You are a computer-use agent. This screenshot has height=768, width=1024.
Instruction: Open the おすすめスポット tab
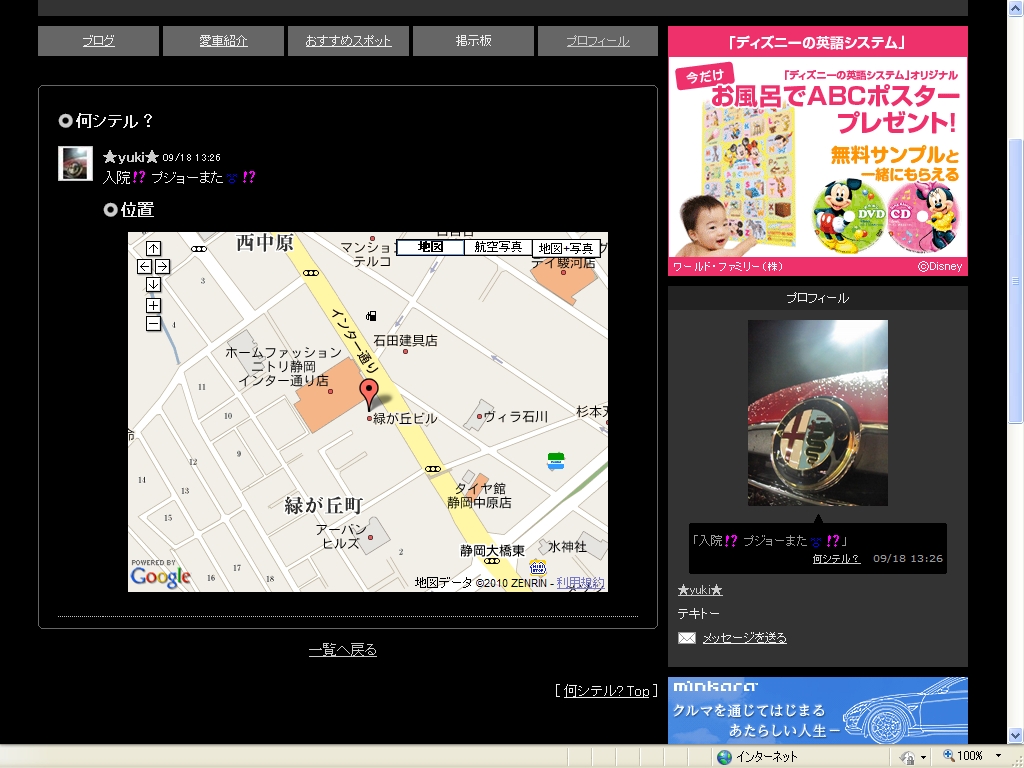tap(348, 40)
